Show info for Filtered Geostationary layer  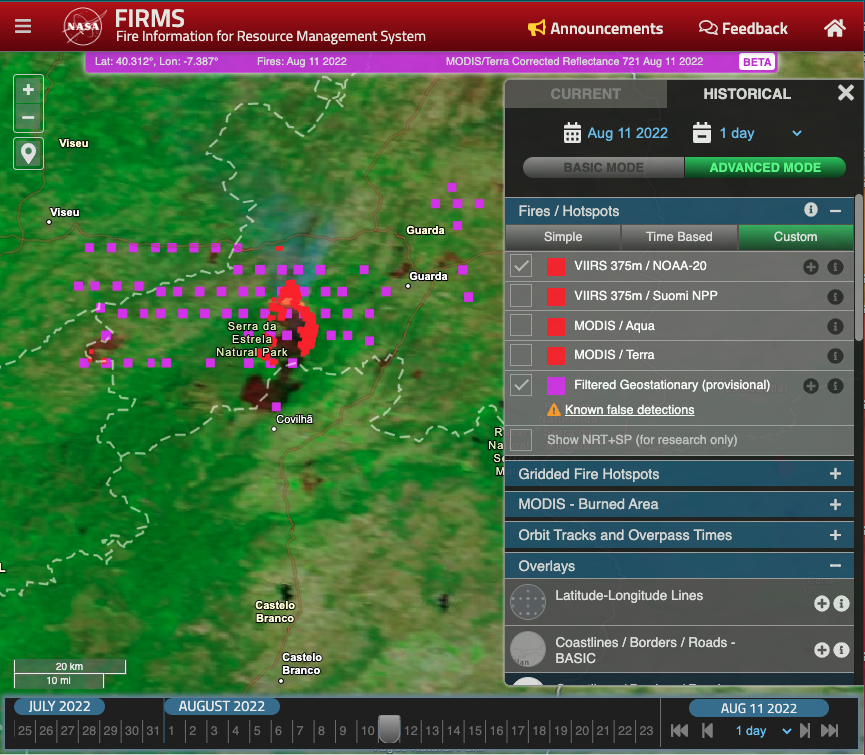click(x=835, y=385)
